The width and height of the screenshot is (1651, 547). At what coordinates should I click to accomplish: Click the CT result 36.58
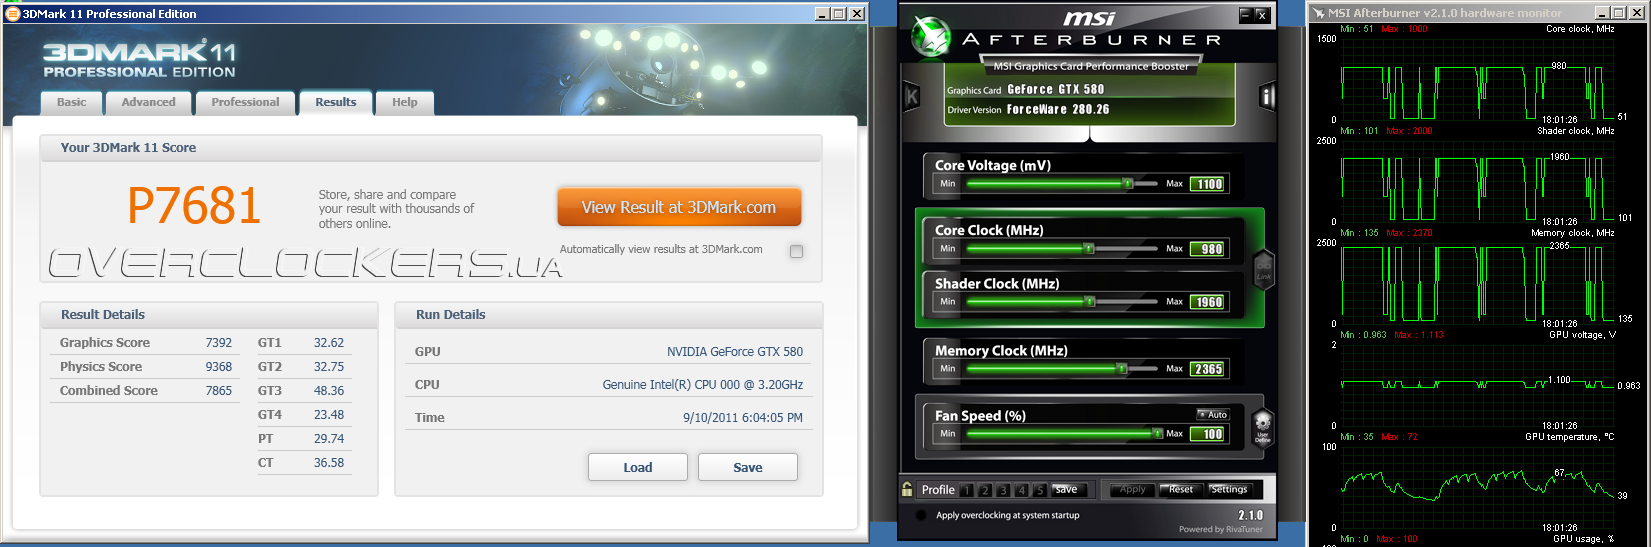point(329,463)
